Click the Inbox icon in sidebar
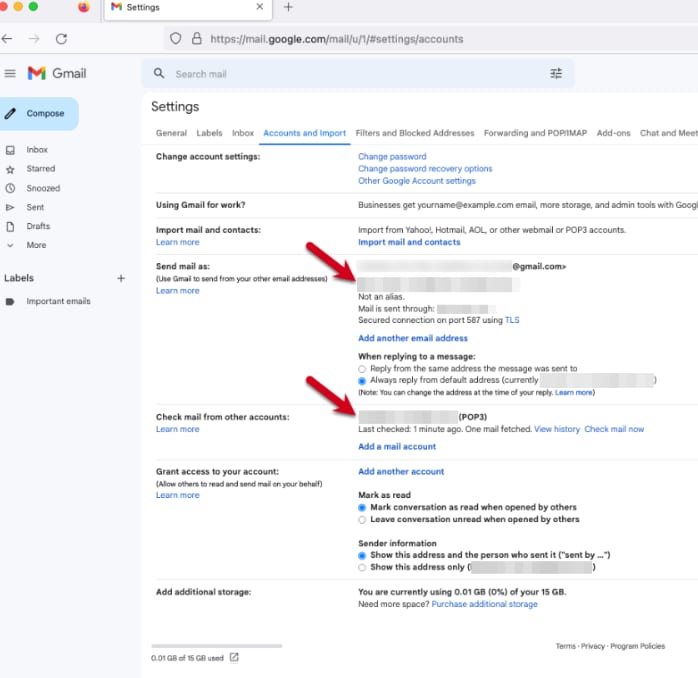 pos(10,150)
